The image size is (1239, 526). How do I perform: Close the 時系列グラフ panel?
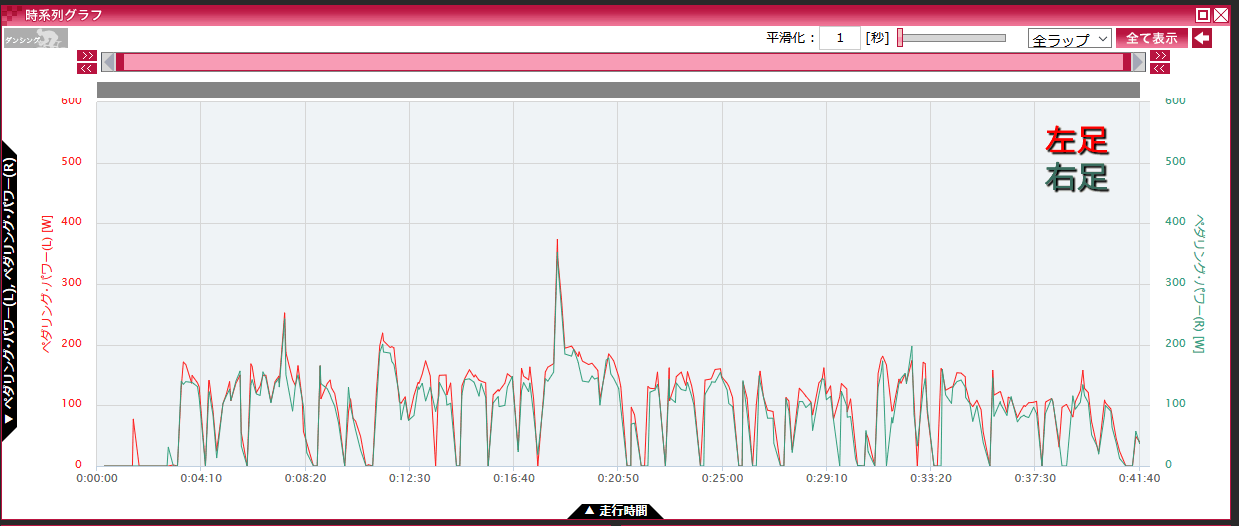[x=1221, y=15]
